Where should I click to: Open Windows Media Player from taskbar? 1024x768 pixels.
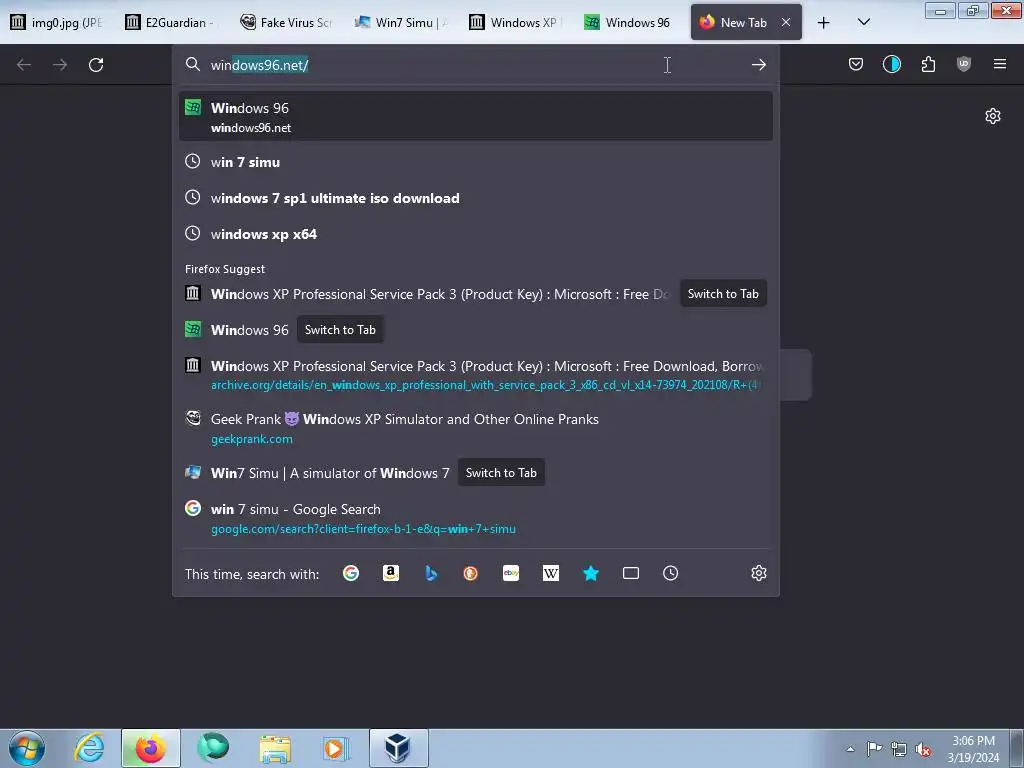(336, 748)
